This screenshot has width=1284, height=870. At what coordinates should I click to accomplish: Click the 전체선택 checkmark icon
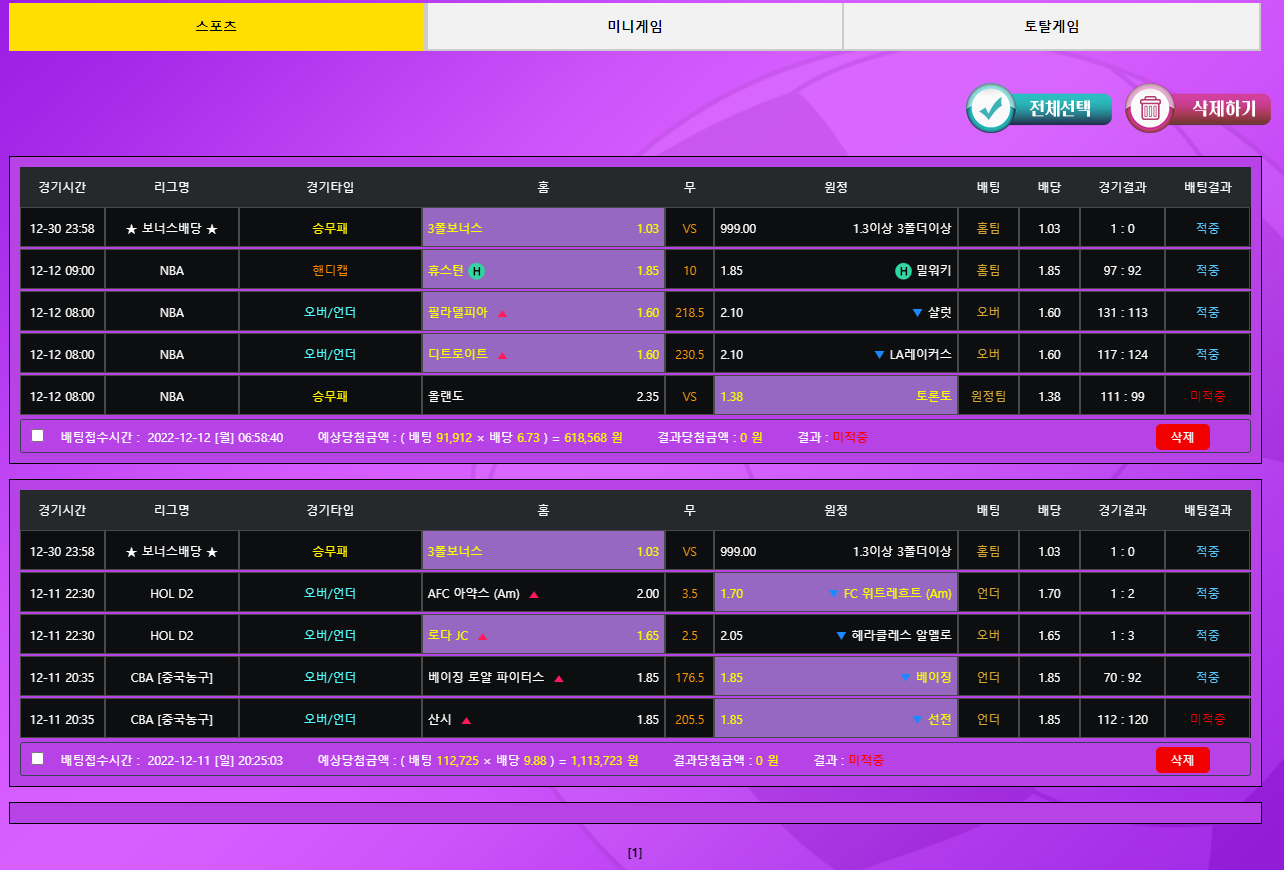coord(991,108)
